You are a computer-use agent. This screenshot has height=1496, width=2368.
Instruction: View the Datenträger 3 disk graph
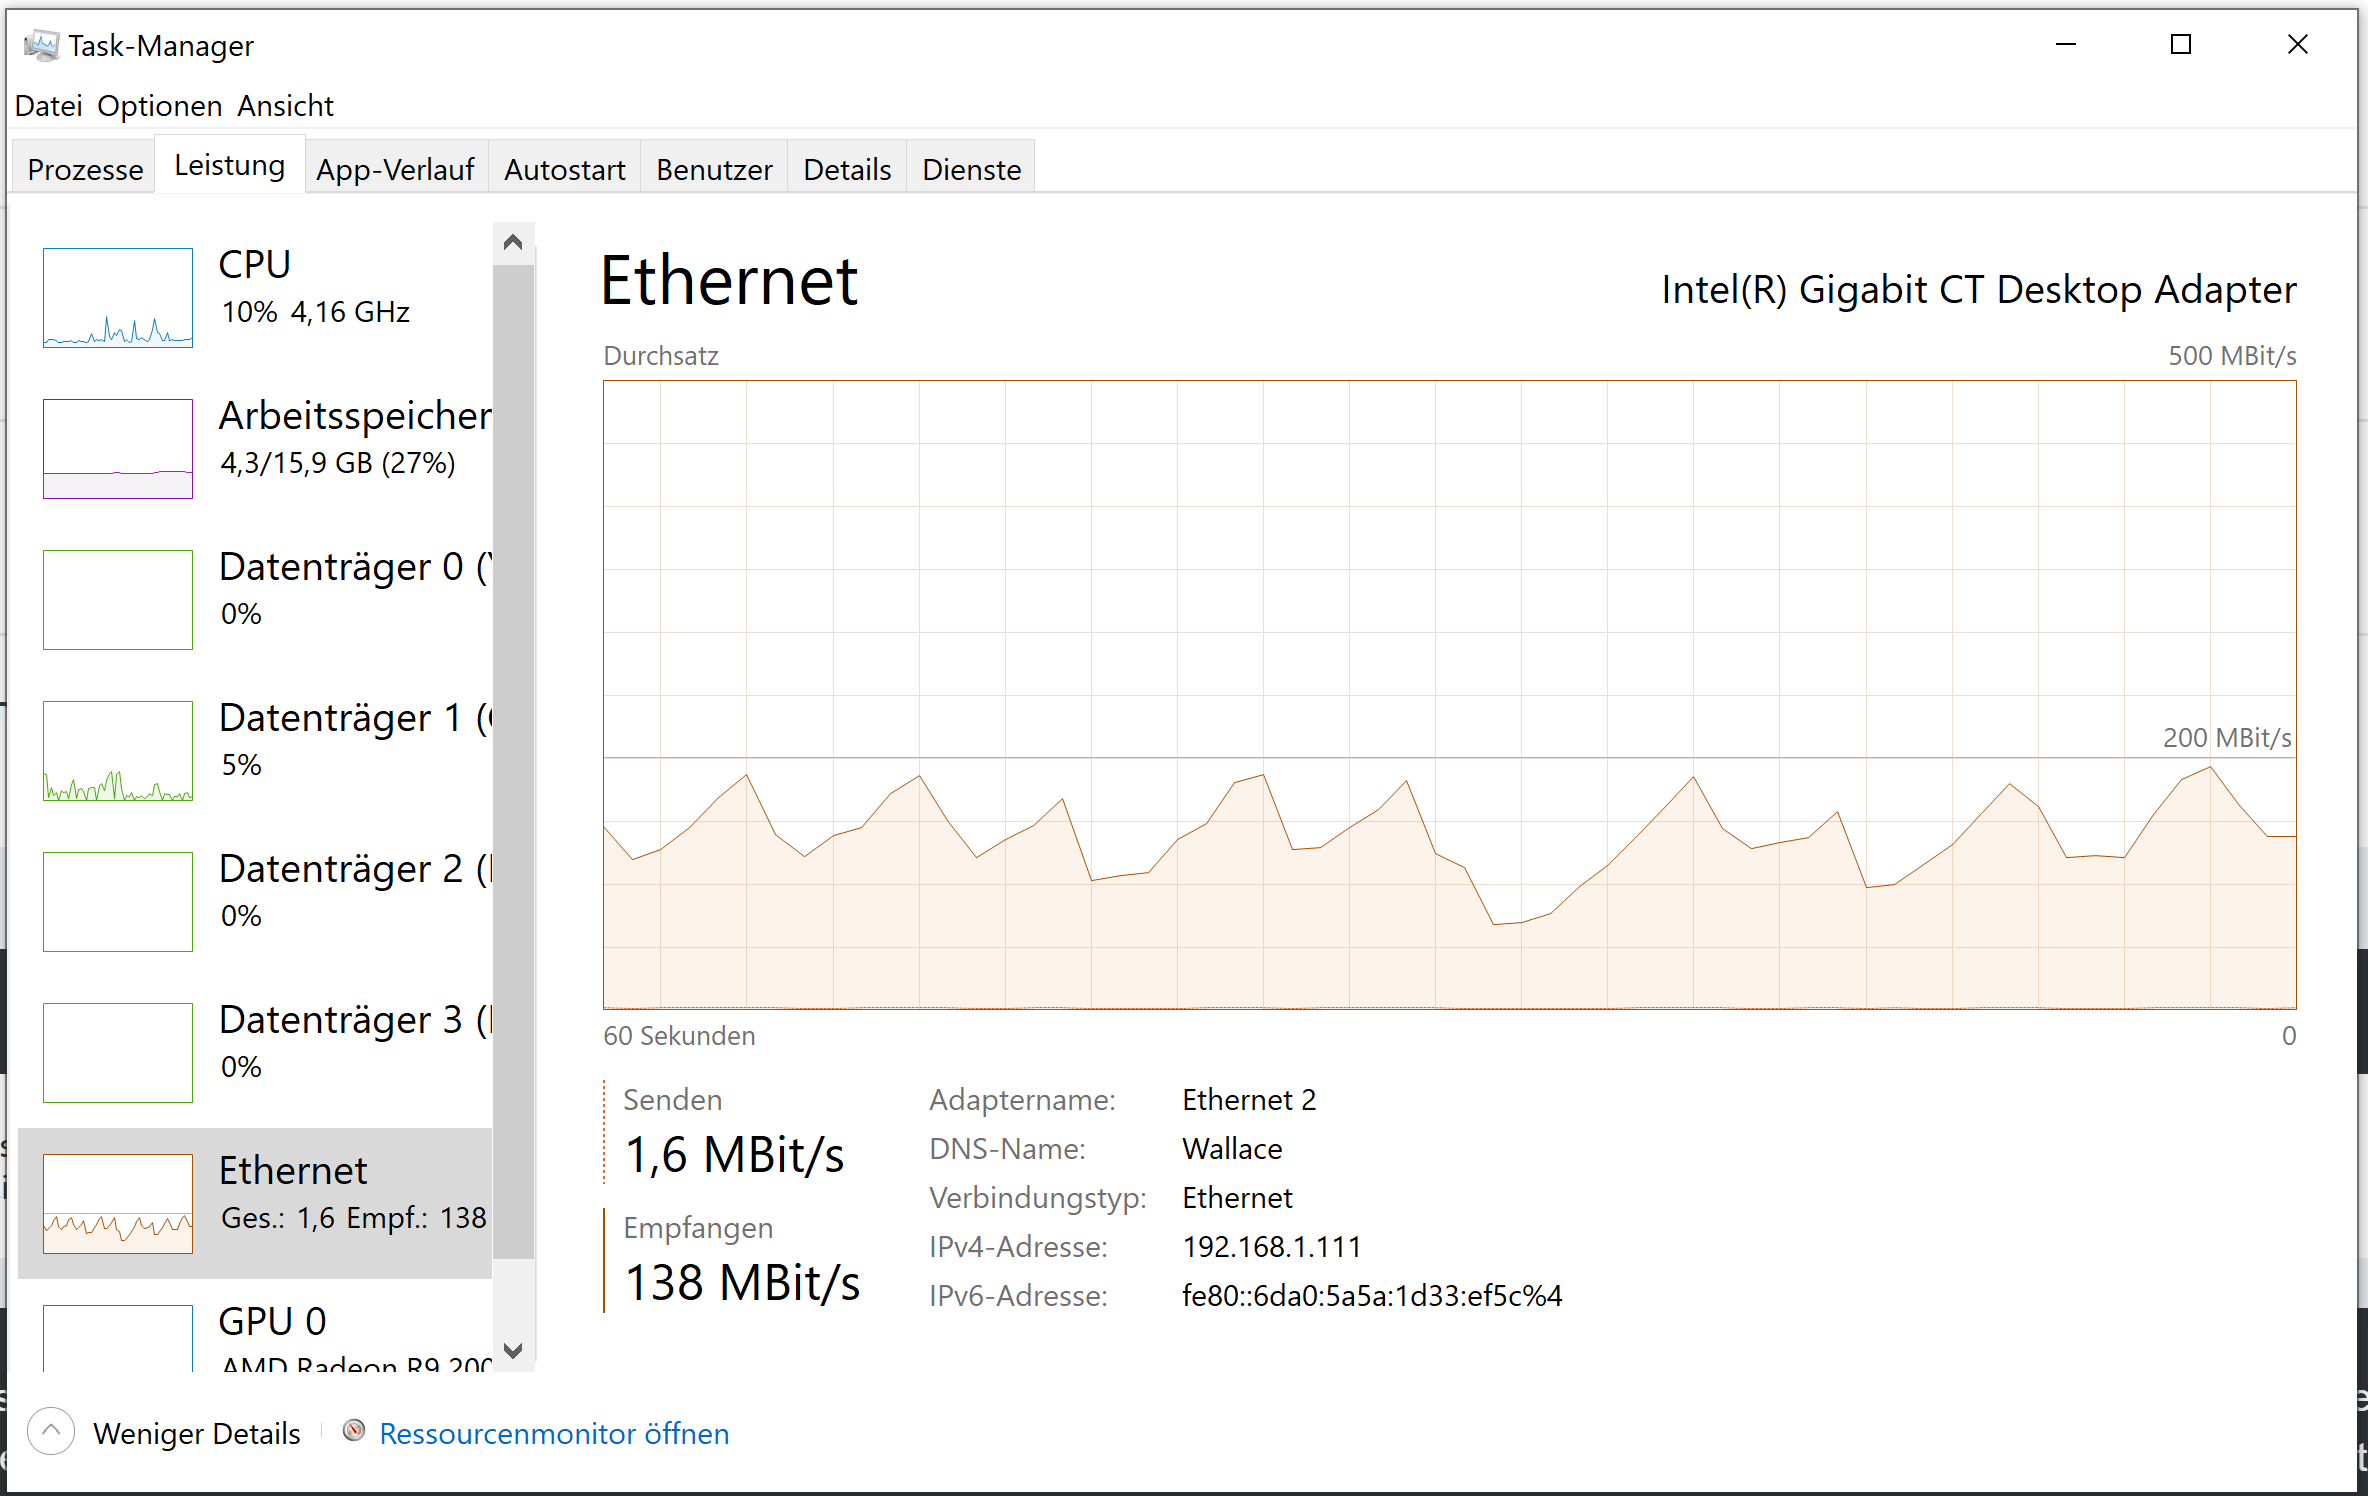click(117, 1052)
